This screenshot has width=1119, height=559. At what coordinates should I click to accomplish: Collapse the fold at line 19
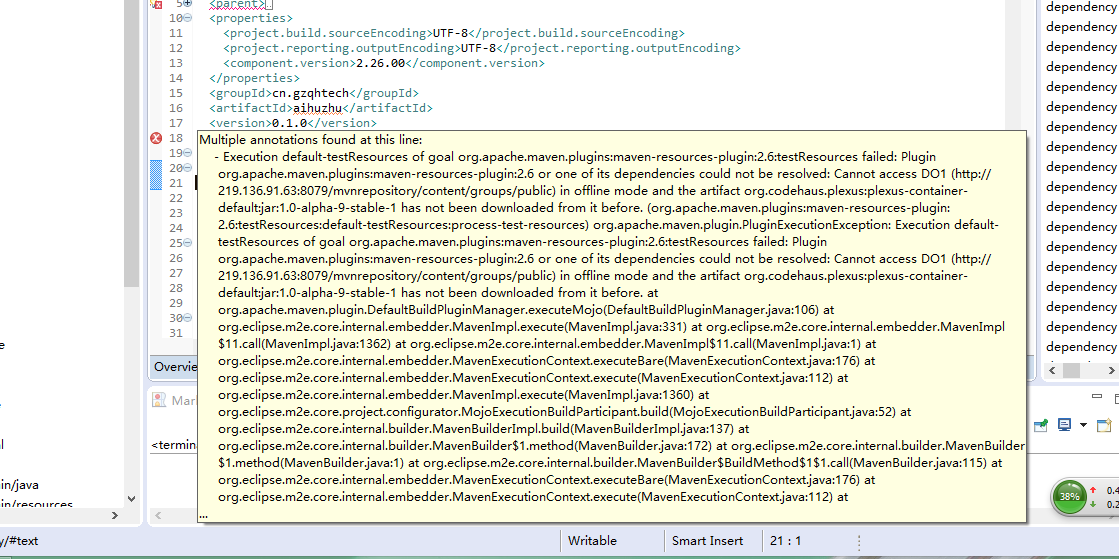click(x=189, y=153)
